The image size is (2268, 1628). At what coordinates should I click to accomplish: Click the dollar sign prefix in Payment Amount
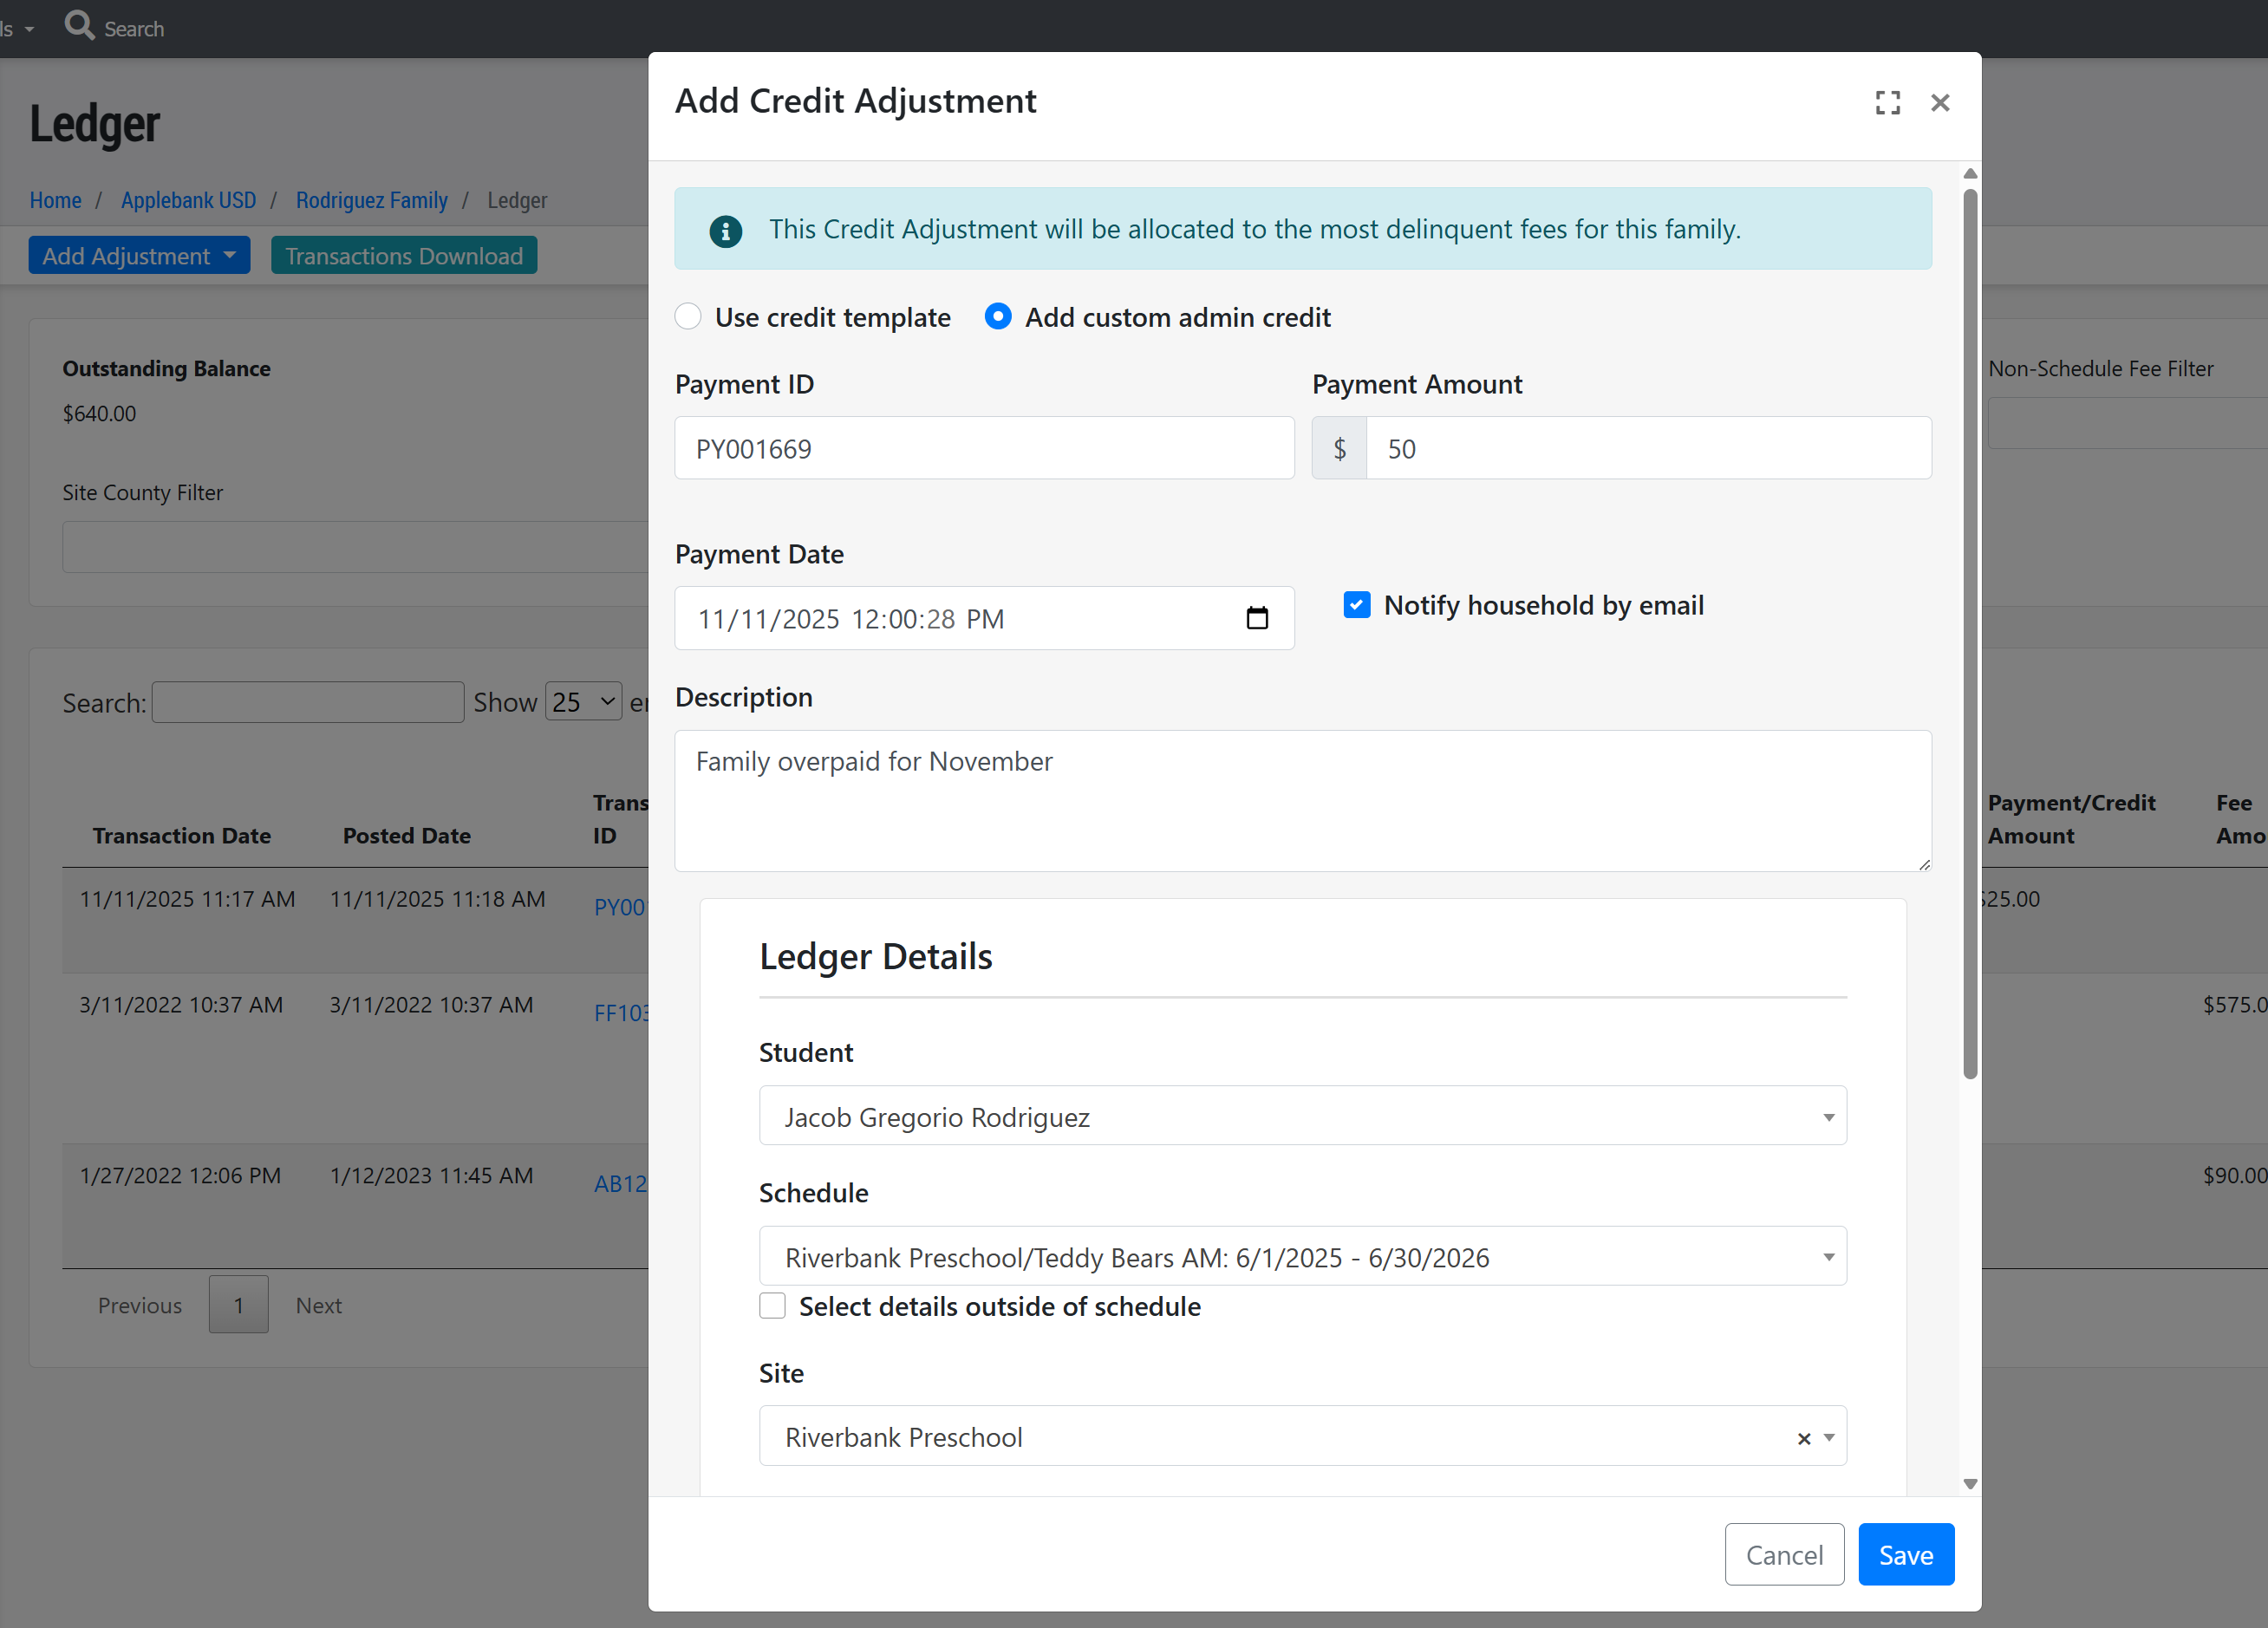click(1339, 449)
